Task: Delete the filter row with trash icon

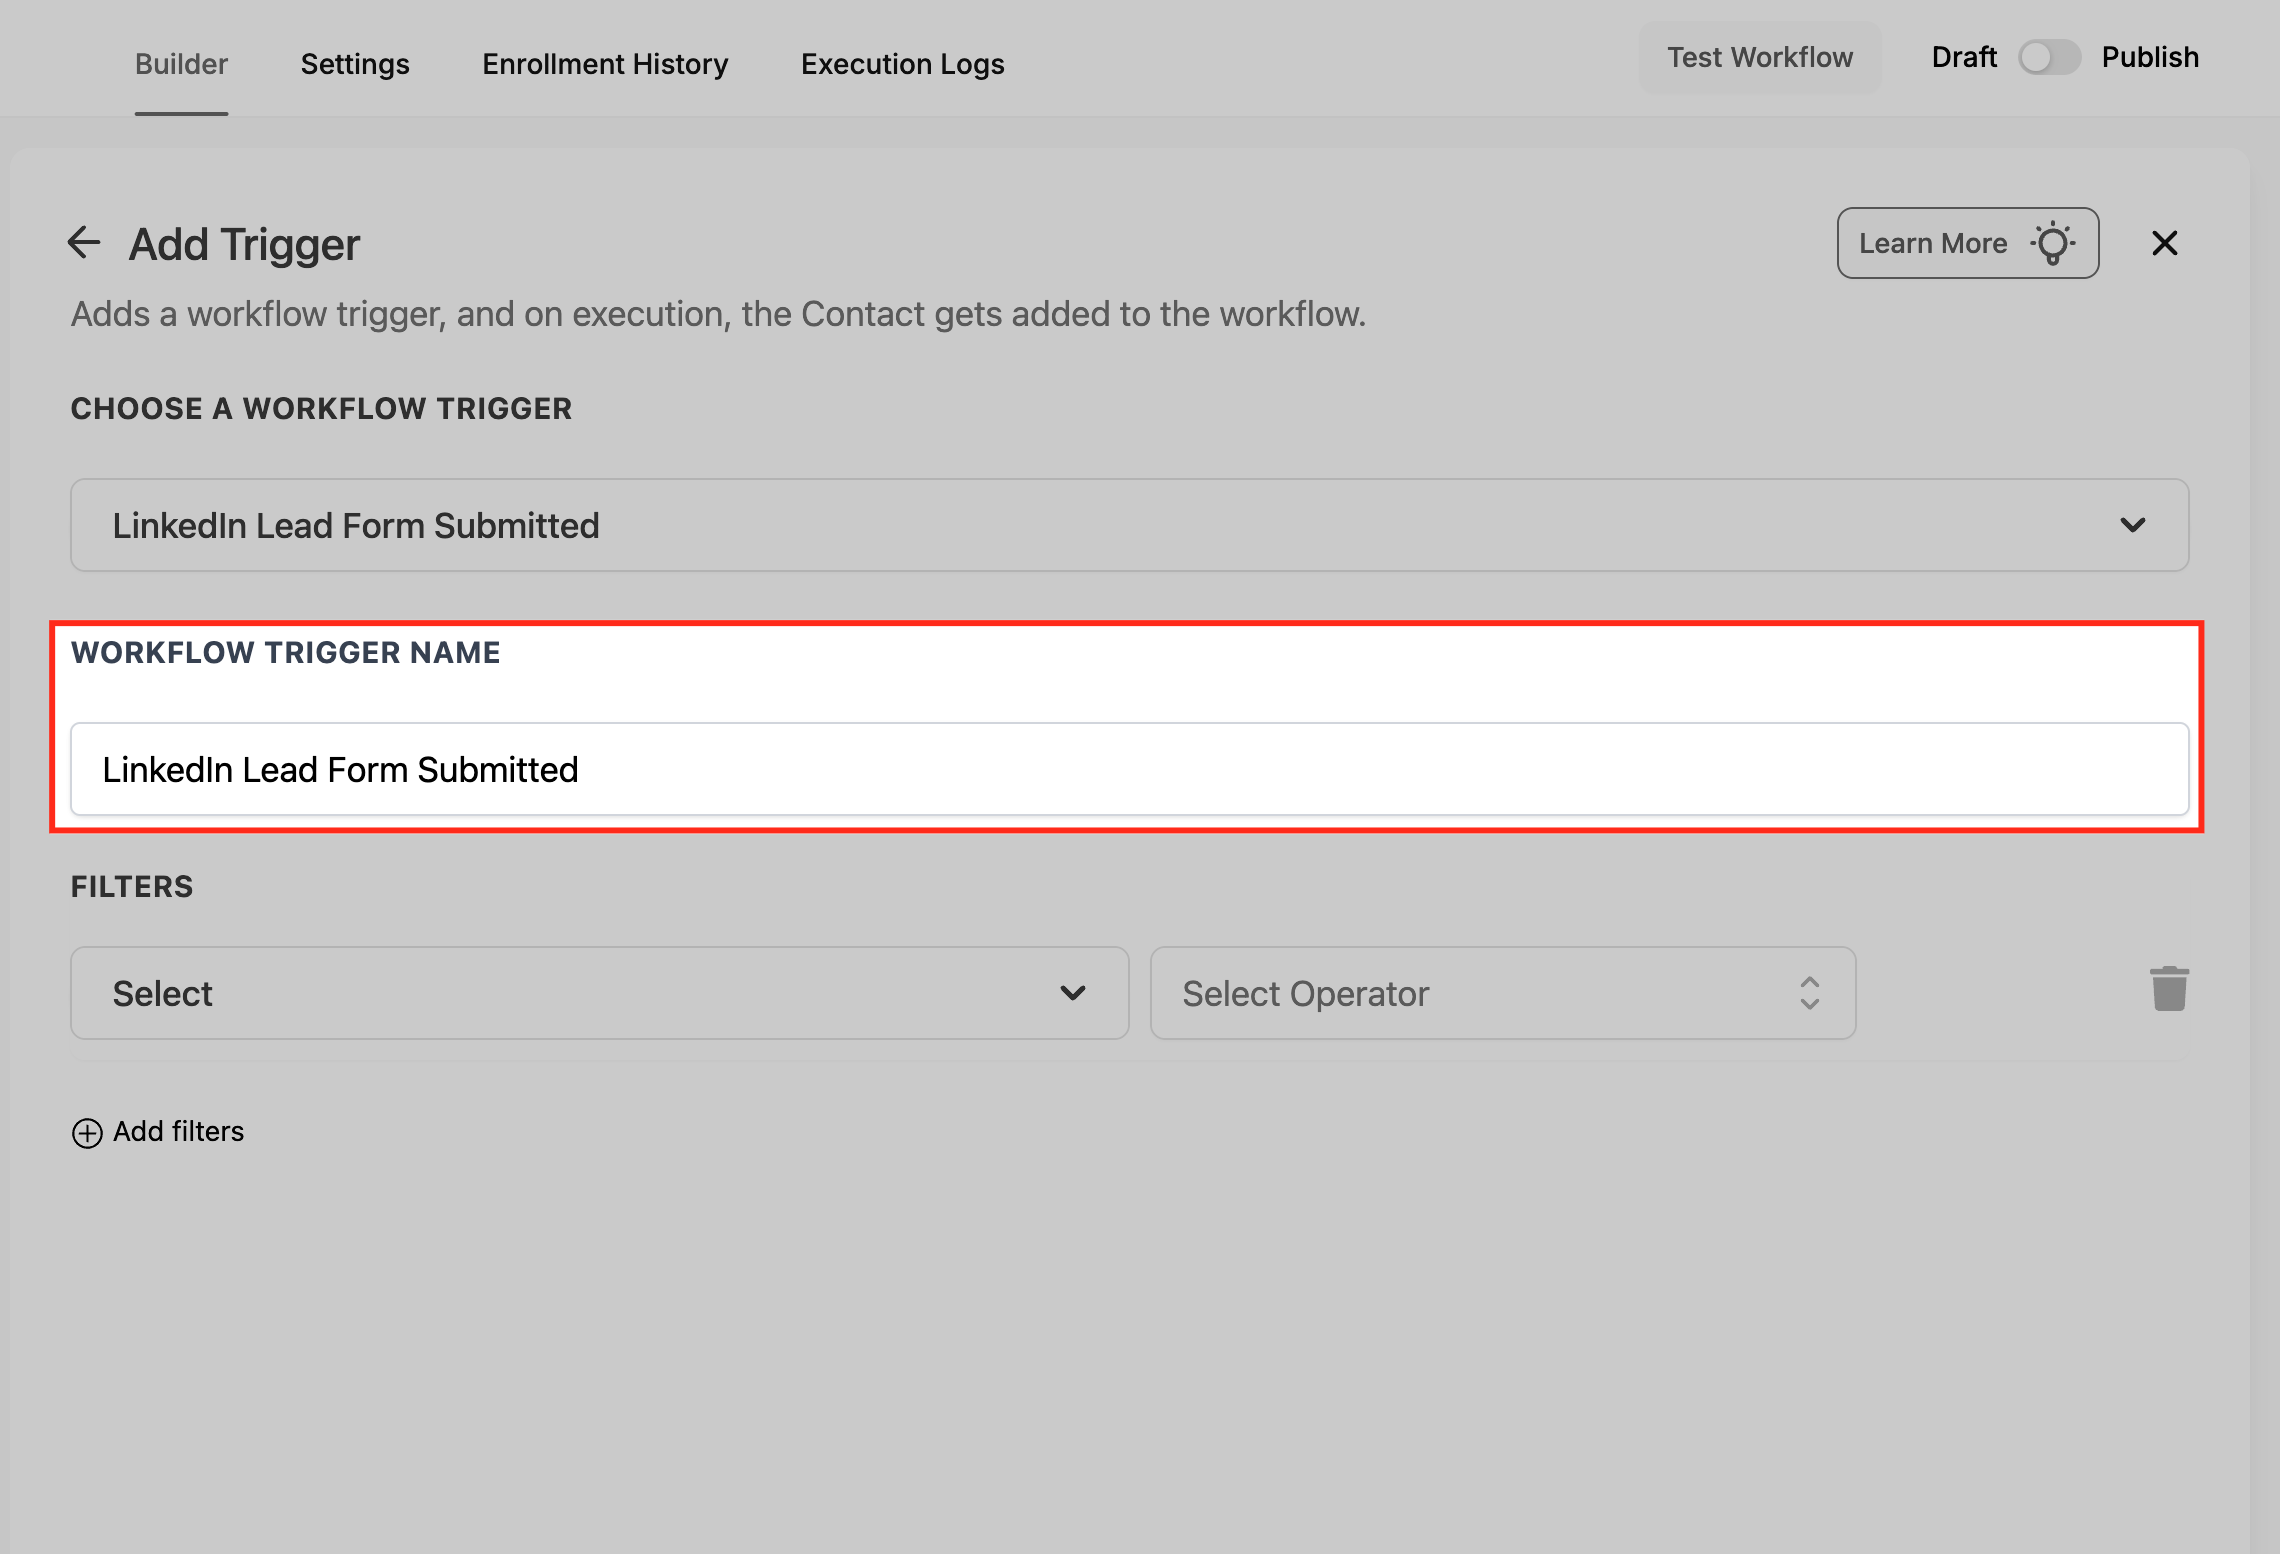Action: [x=2168, y=989]
